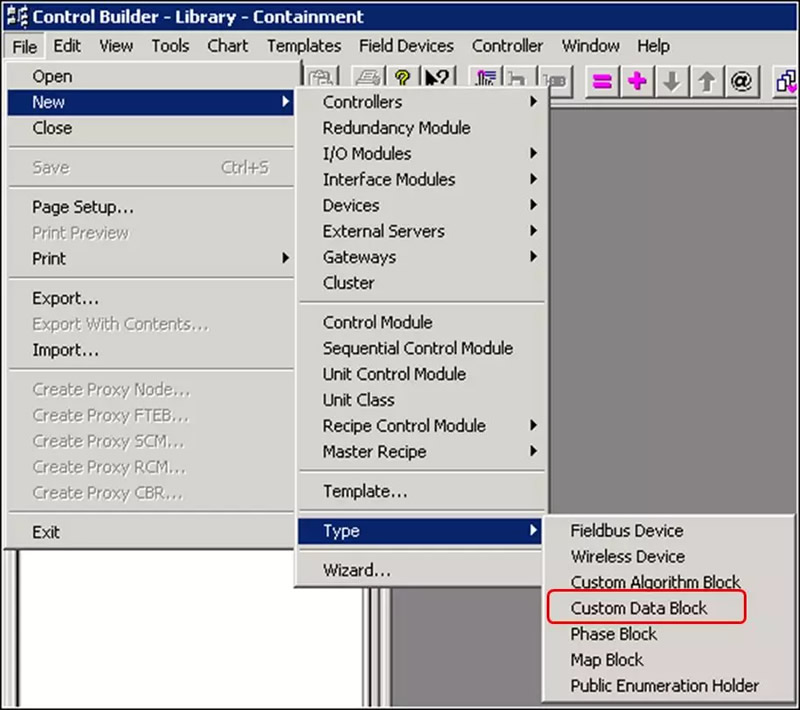Click the yellow question mark Help icon
800x710 pixels.
click(403, 78)
